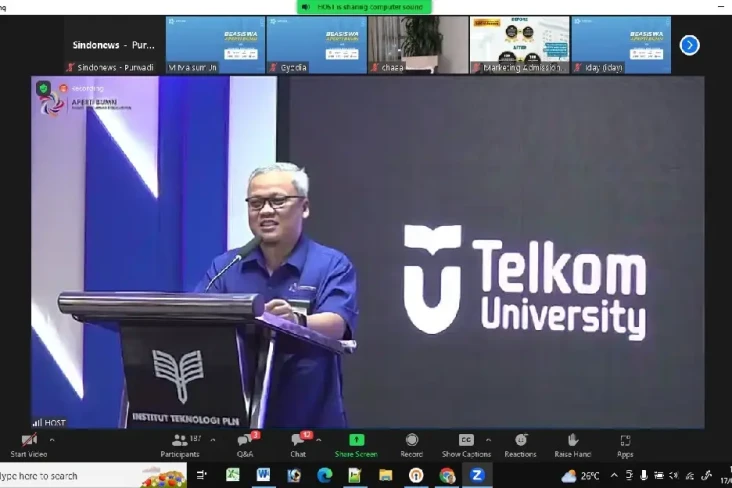The height and width of the screenshot is (488, 732).
Task: Open Excel from the taskbar
Action: tap(232, 475)
